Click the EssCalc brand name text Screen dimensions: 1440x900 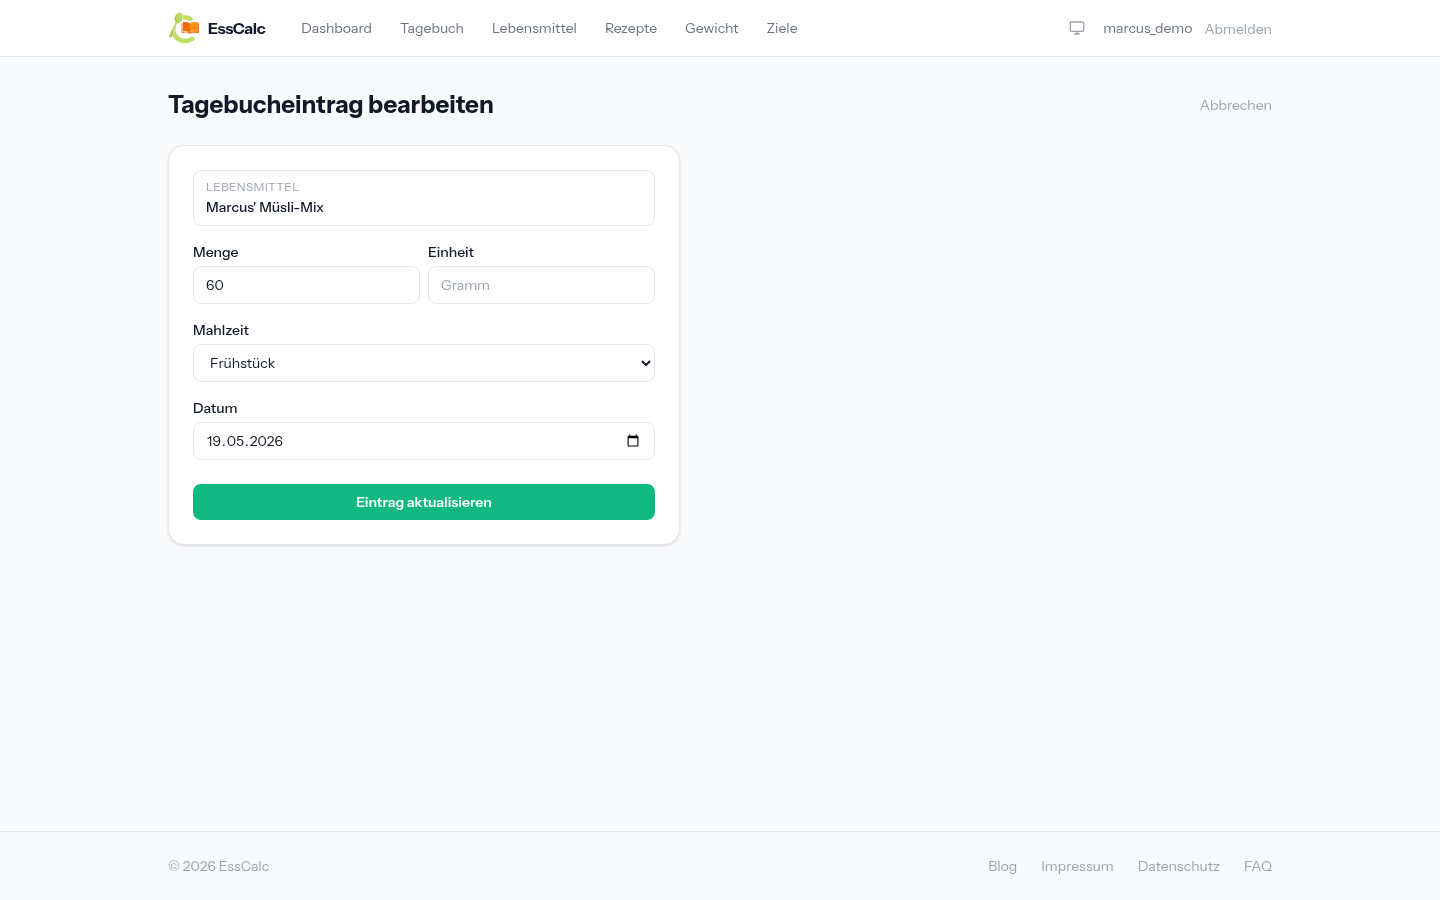[237, 28]
